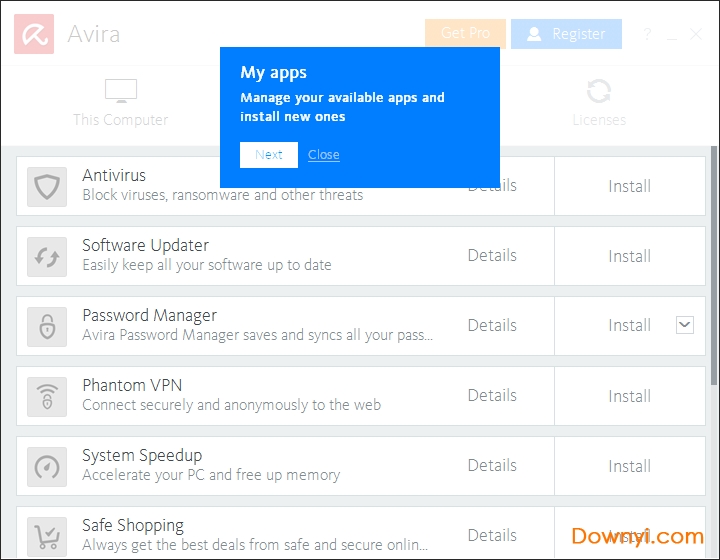This screenshot has height=560, width=720.
Task: Open the Register account button
Action: click(566, 34)
